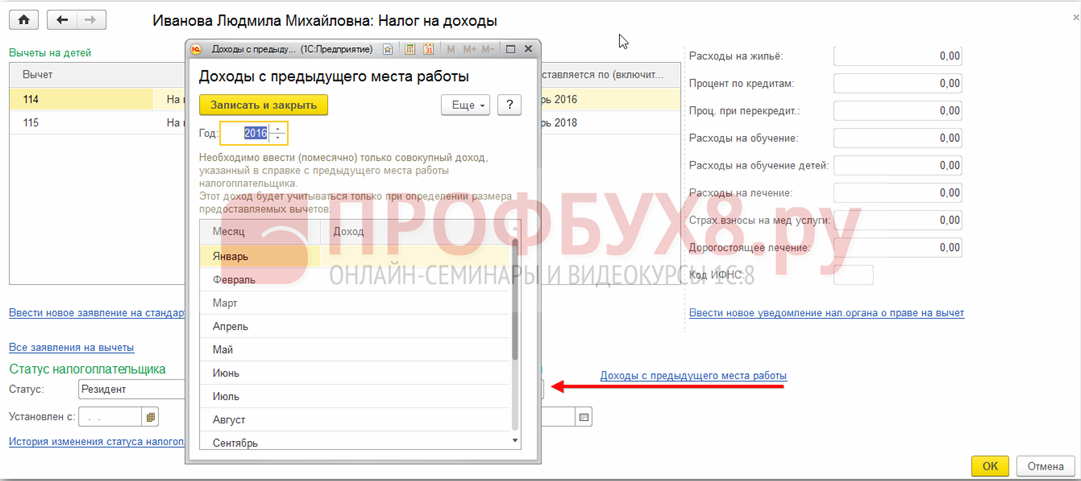Image resolution: width=1081 pixels, height=481 pixels.
Task: Click the 'Доход' column header
Action: coord(416,232)
